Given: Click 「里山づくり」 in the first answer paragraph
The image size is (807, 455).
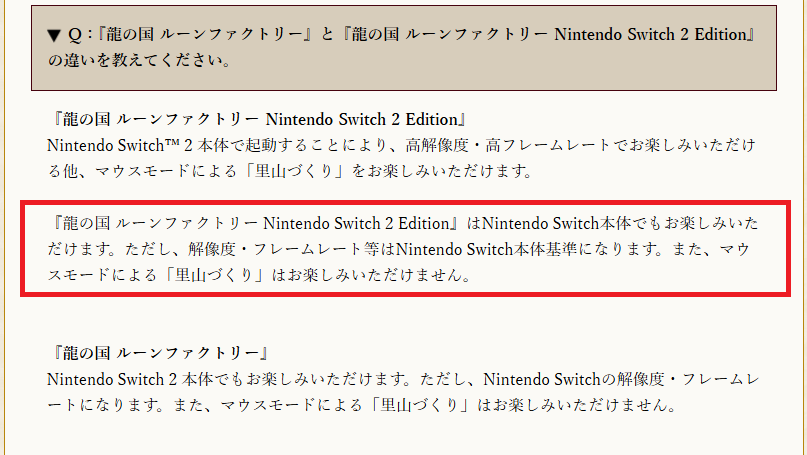Looking at the screenshot, I should pos(295,171).
